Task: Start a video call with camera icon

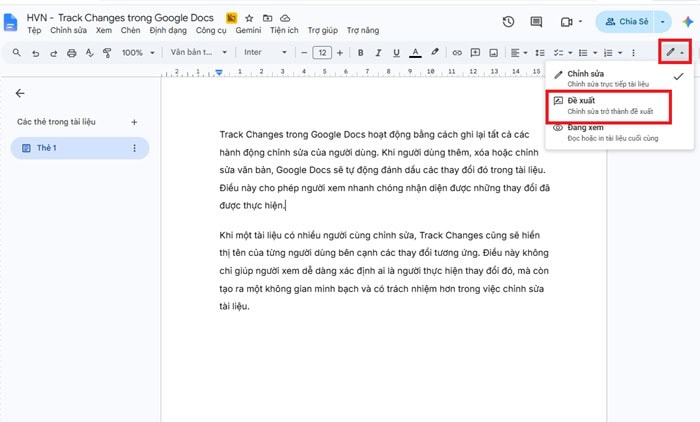Action: [566, 22]
